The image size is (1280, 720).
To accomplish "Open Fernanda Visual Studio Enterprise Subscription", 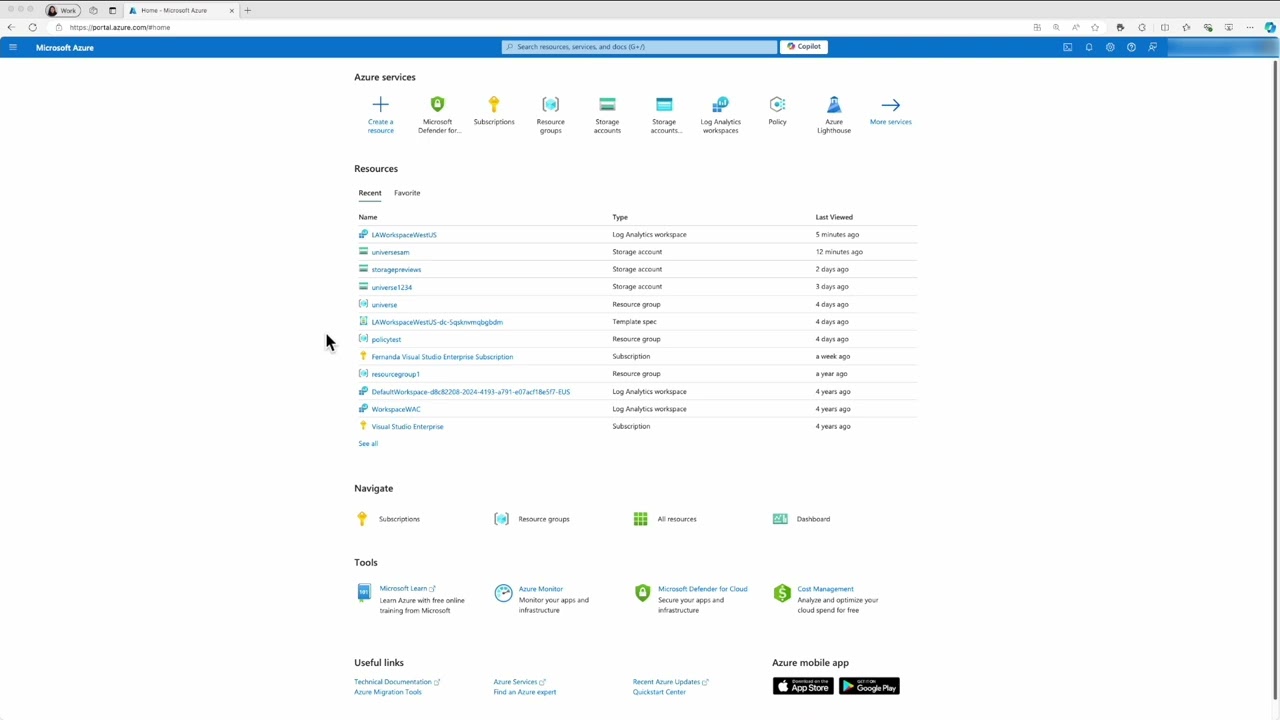I will (x=442, y=357).
